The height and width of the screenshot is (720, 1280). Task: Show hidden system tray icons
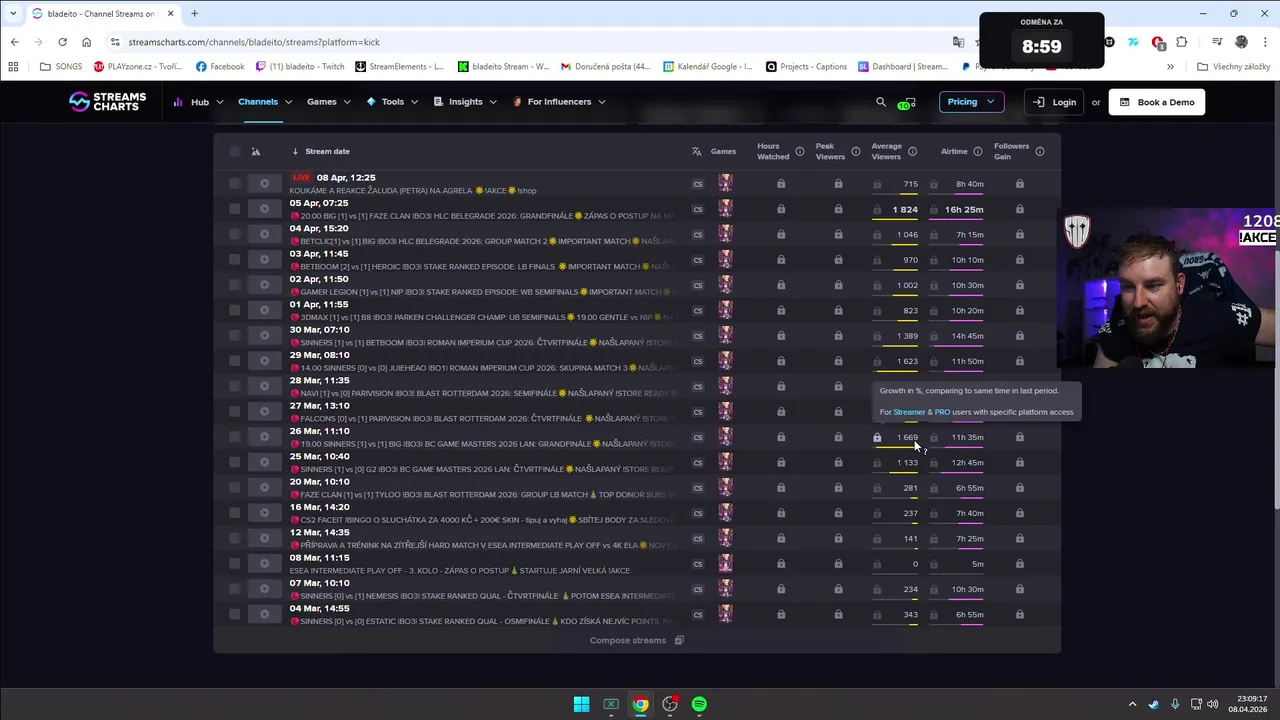(1132, 704)
